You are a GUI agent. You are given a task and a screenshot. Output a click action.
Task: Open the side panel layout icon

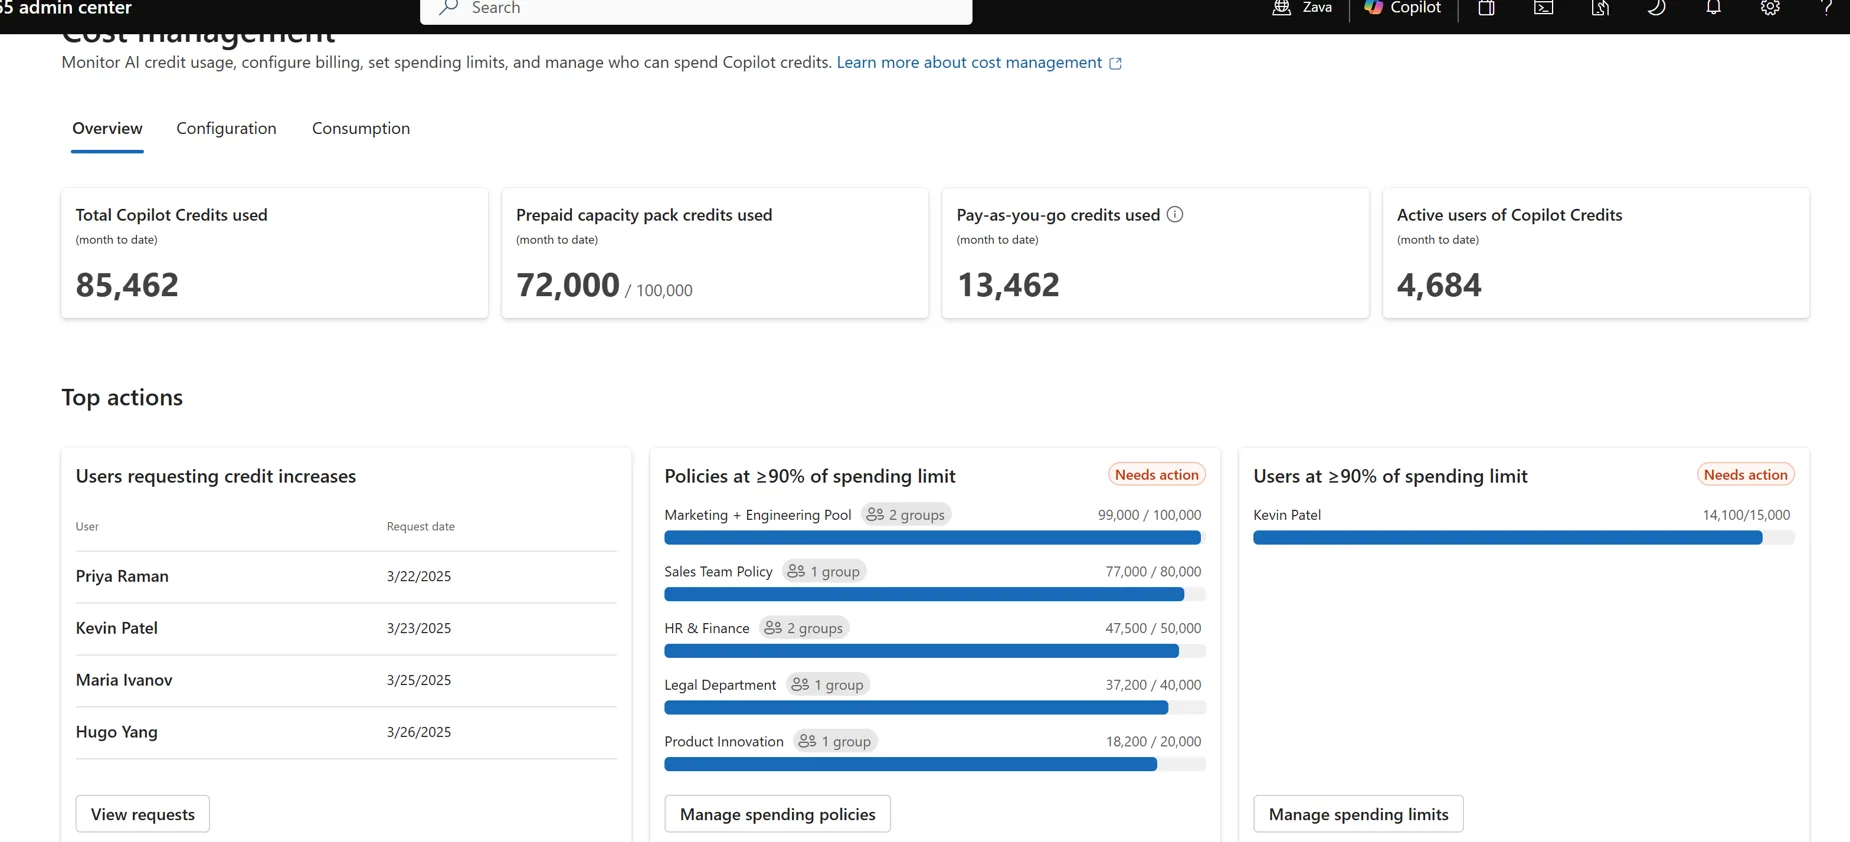coord(1486,8)
